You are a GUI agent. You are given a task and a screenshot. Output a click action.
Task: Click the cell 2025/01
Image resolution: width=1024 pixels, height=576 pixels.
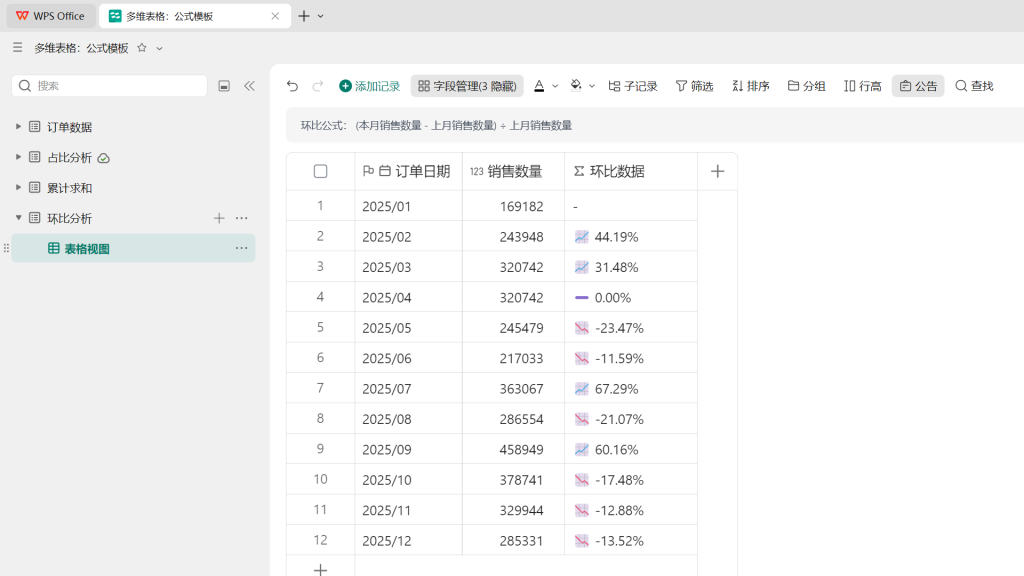point(408,206)
